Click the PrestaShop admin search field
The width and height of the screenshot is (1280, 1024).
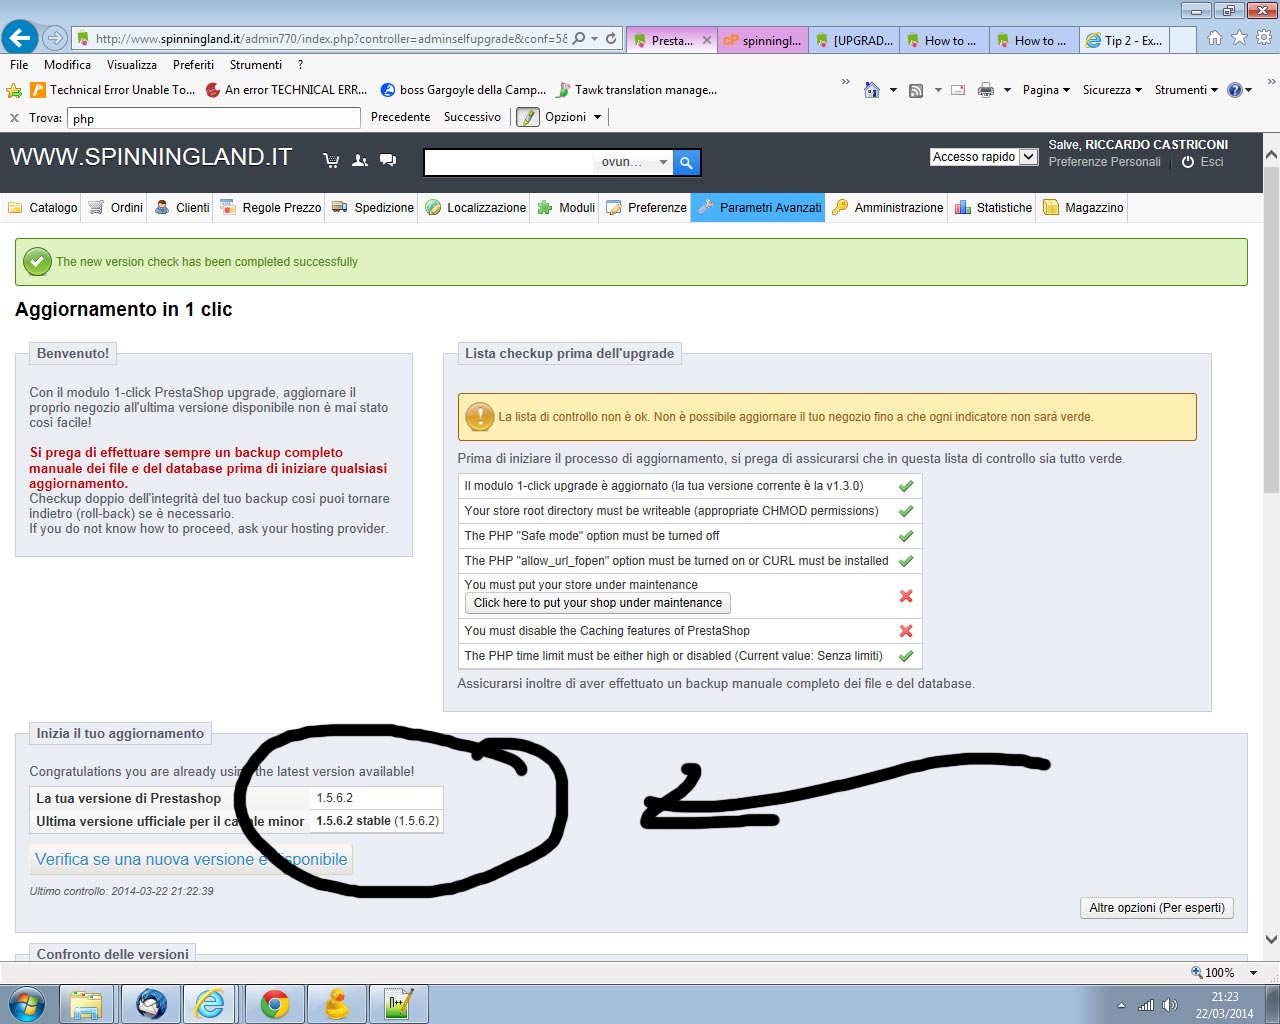click(509, 162)
